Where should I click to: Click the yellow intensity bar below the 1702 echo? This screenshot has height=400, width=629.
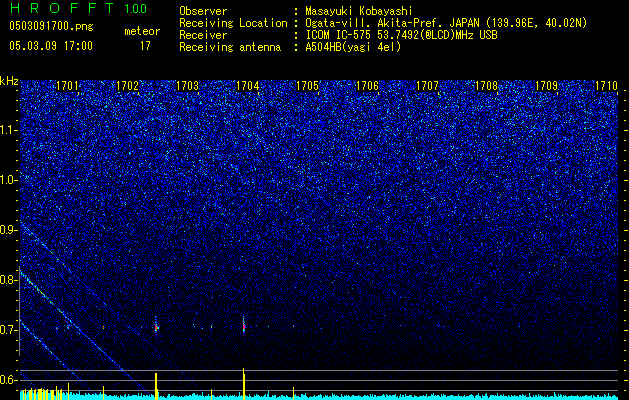(x=156, y=386)
